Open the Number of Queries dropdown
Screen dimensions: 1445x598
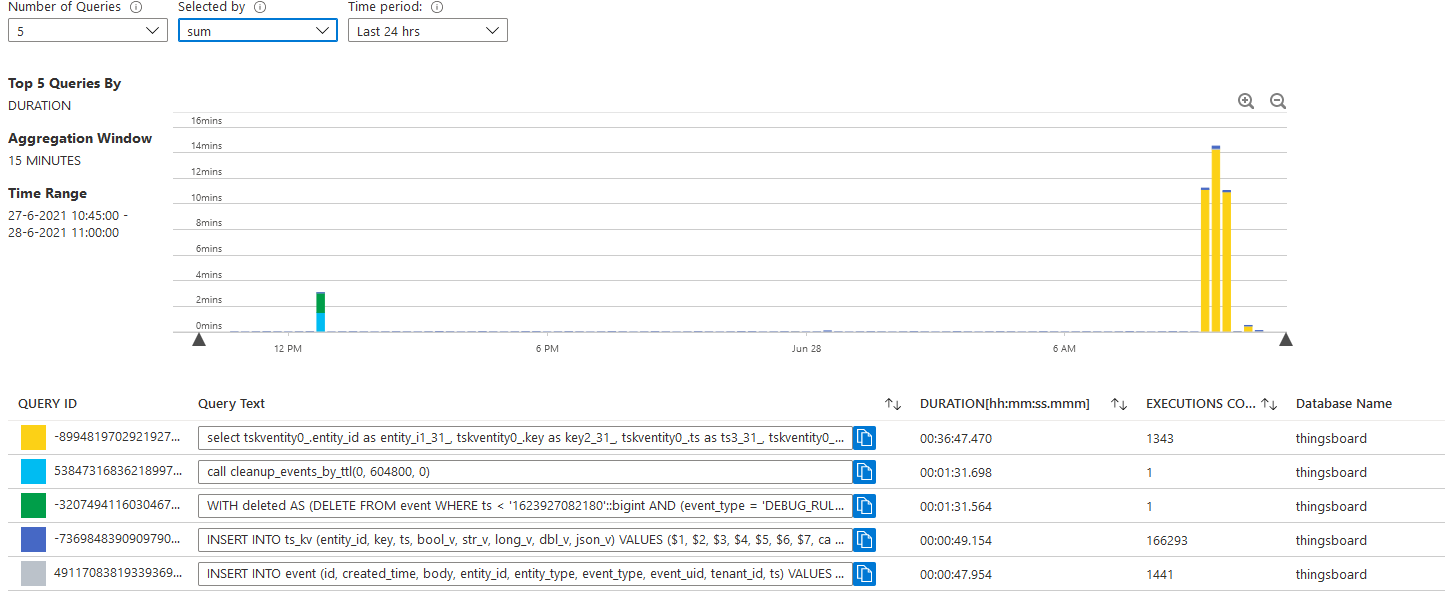[x=88, y=31]
